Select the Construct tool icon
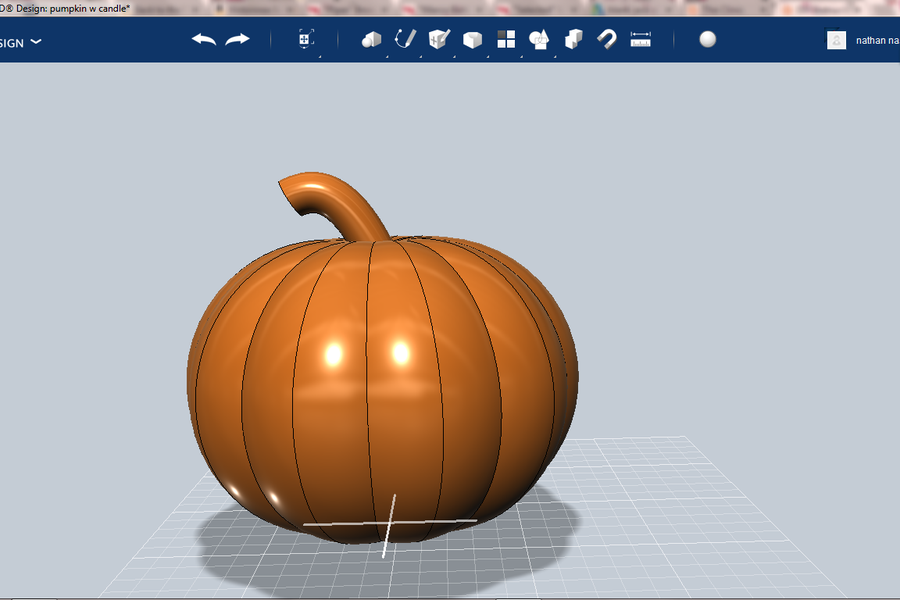 [x=438, y=40]
